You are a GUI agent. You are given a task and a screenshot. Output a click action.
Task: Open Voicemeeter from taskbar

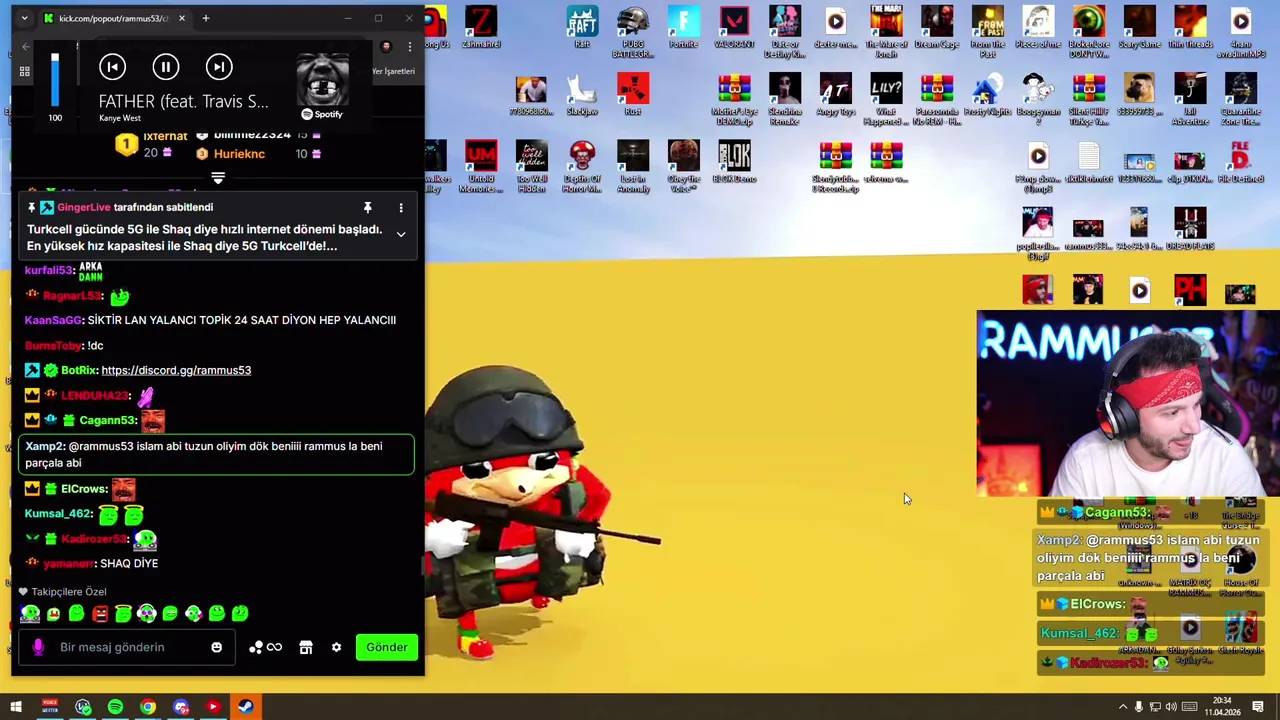click(x=49, y=707)
